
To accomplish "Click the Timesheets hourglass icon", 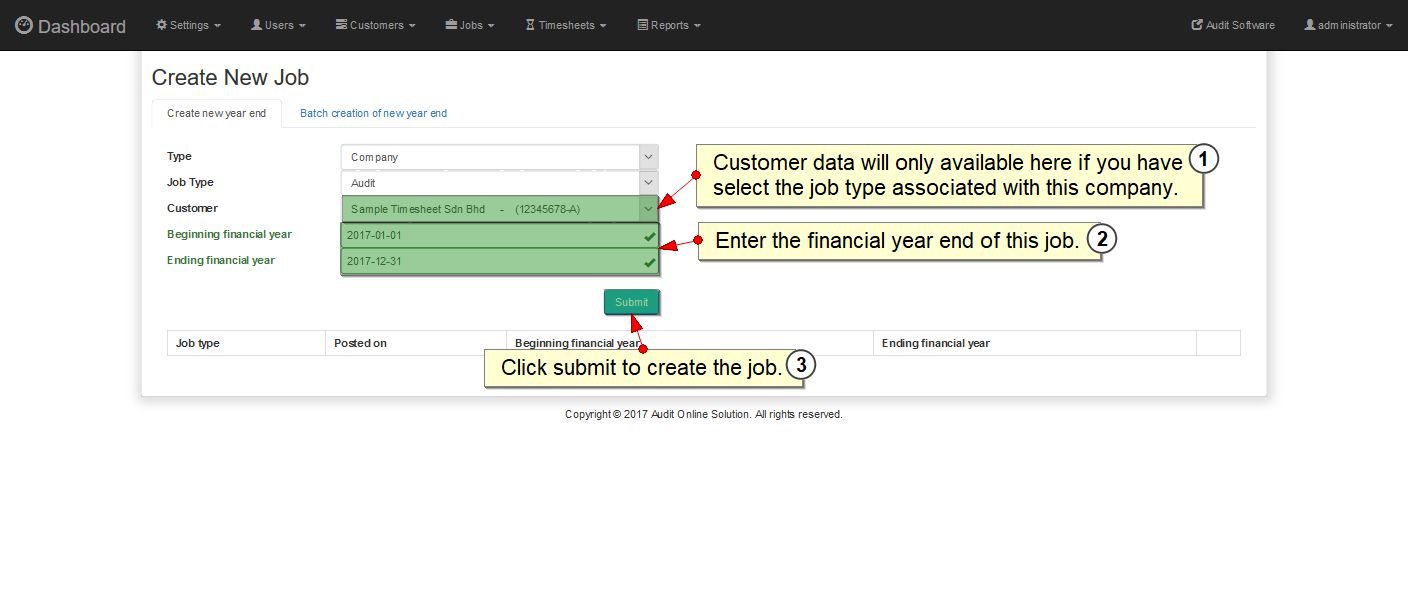I will 530,25.
